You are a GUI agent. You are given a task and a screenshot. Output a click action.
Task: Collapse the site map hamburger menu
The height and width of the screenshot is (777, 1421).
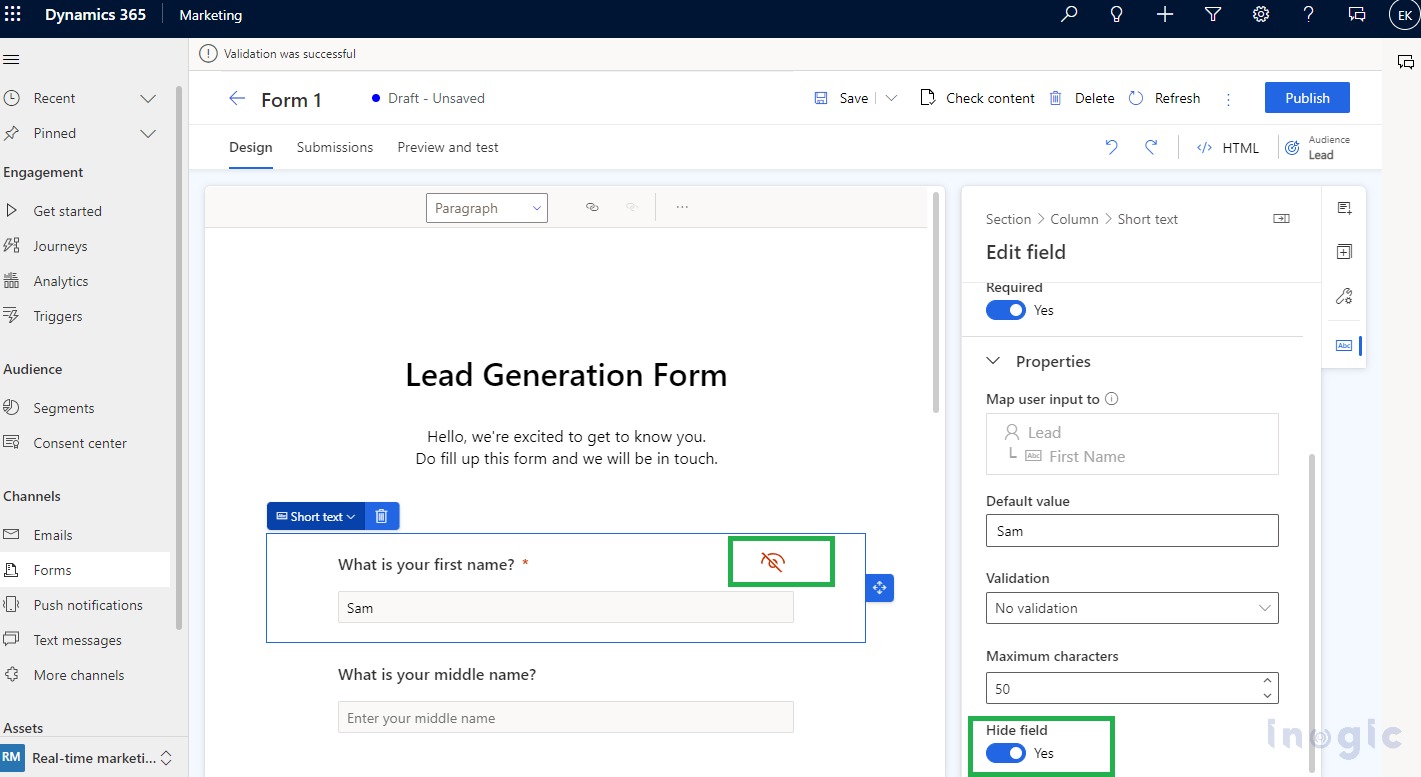12,60
